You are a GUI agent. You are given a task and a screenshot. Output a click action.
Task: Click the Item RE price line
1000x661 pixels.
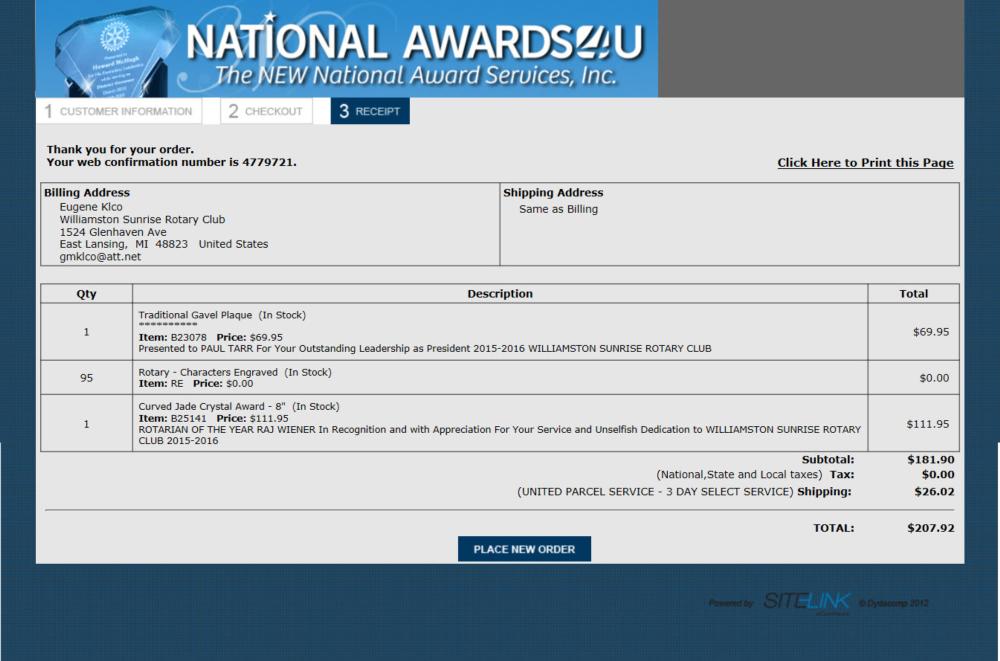point(196,384)
